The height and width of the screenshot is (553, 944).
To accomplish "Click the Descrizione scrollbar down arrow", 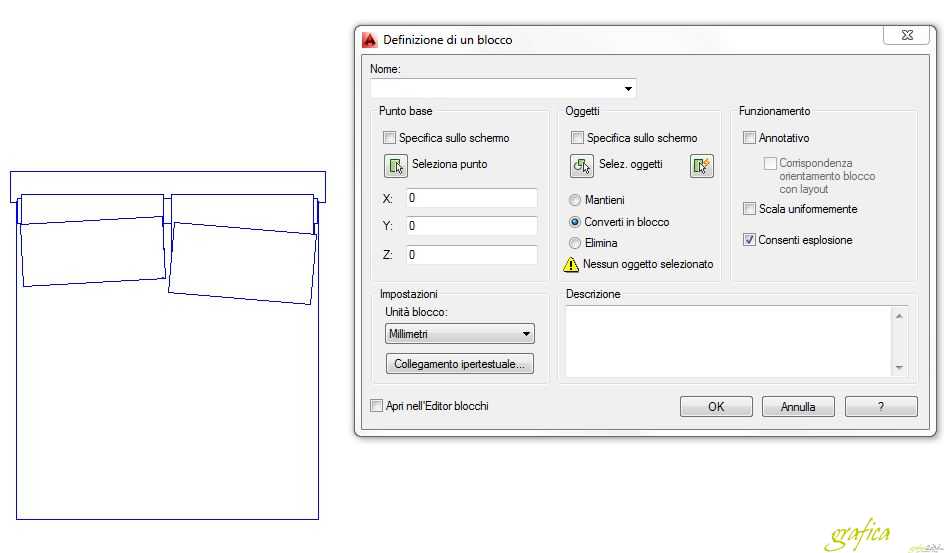I will point(899,368).
